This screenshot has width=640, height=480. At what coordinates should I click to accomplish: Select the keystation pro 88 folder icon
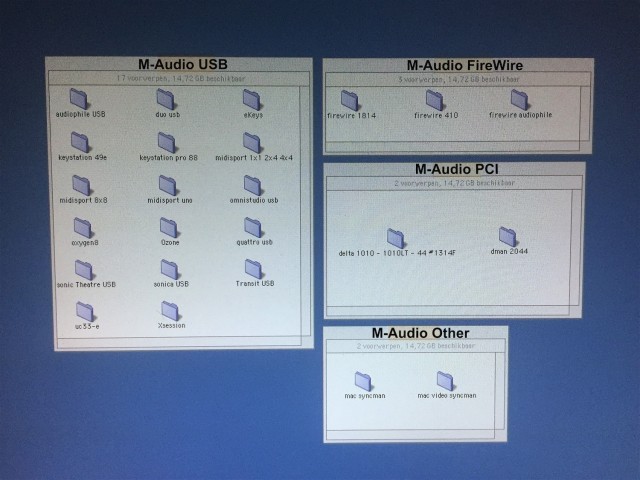[x=167, y=142]
